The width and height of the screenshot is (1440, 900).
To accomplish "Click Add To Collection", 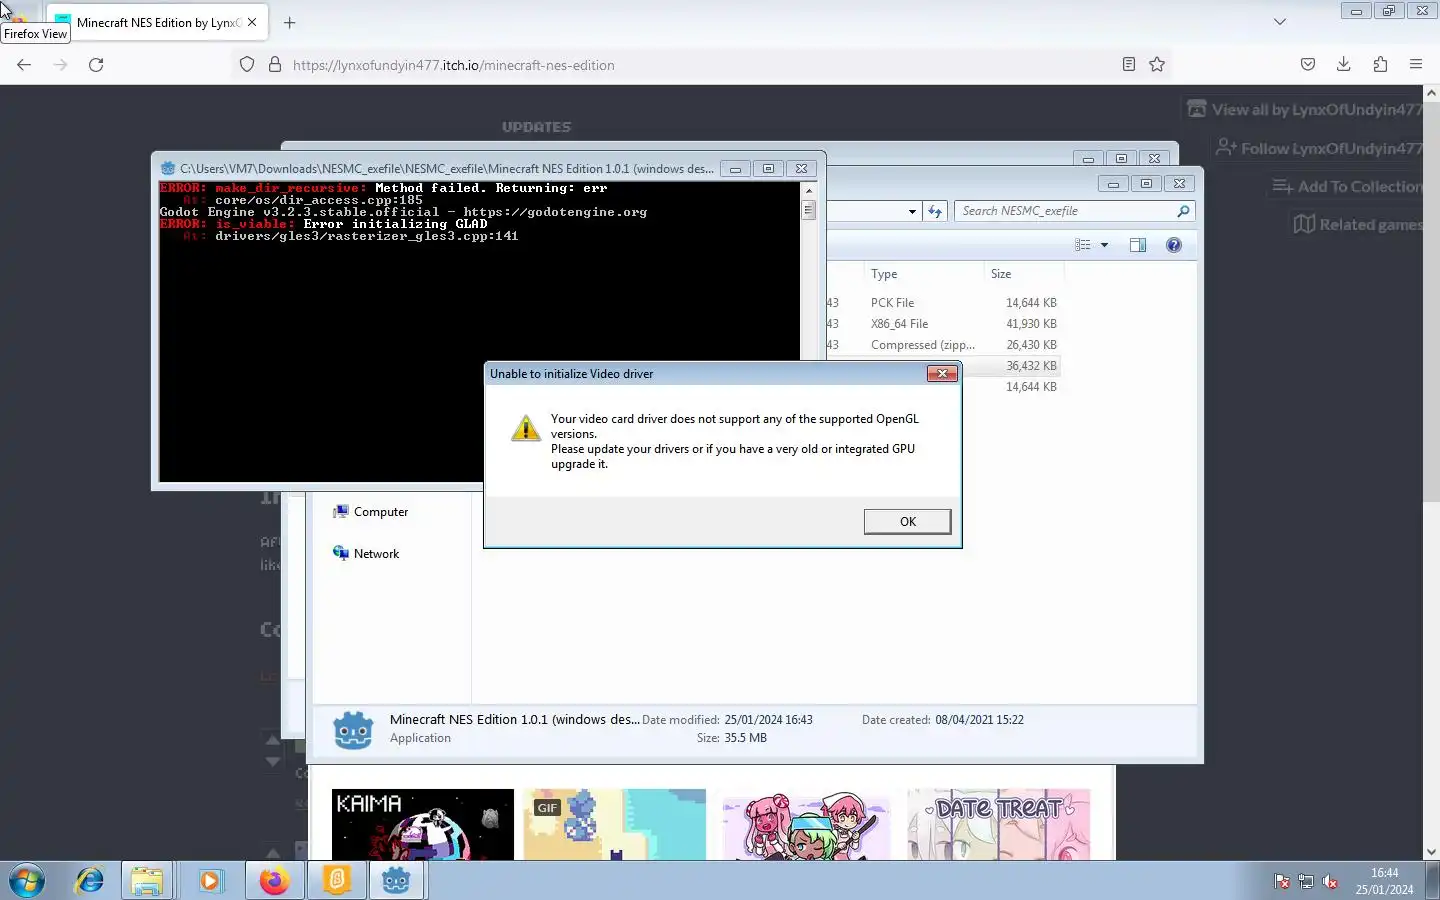I will (1347, 186).
